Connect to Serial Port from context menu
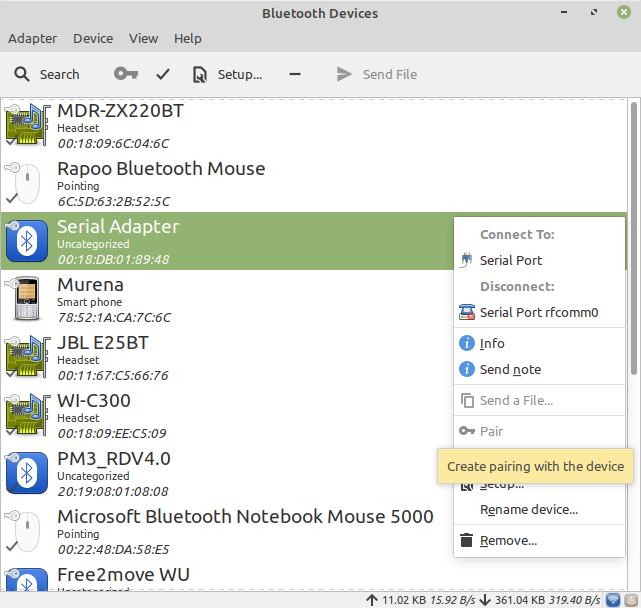 point(539,260)
